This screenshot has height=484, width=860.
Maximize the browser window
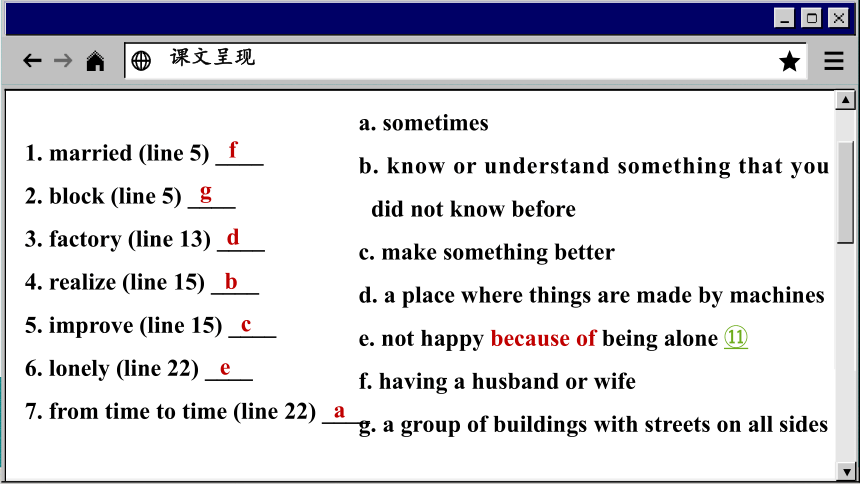[811, 18]
